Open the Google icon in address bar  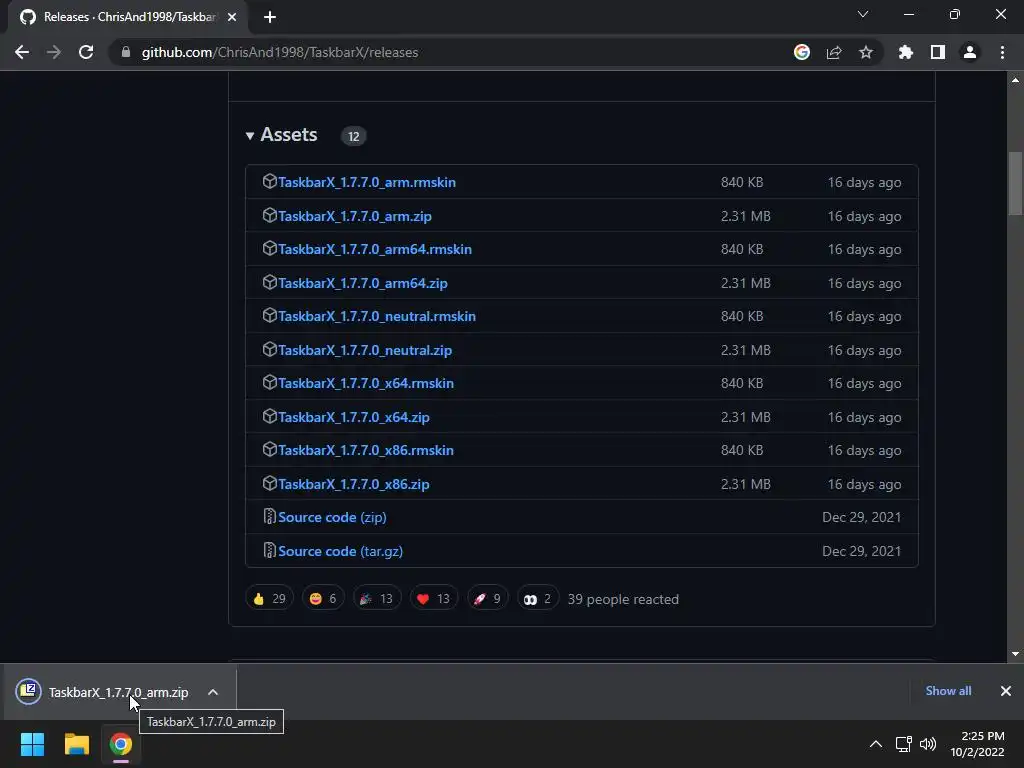coord(802,52)
